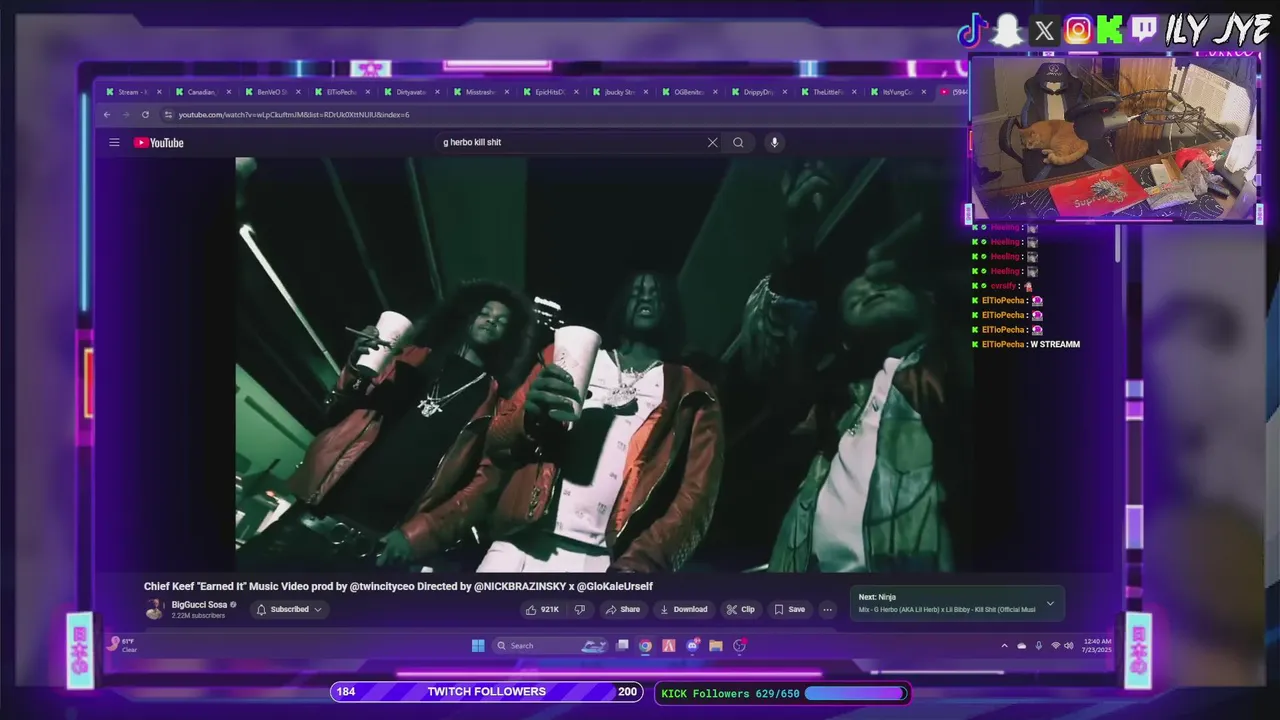Switch to the Canadian tab
The width and height of the screenshot is (1280, 720).
pyautogui.click(x=202, y=92)
